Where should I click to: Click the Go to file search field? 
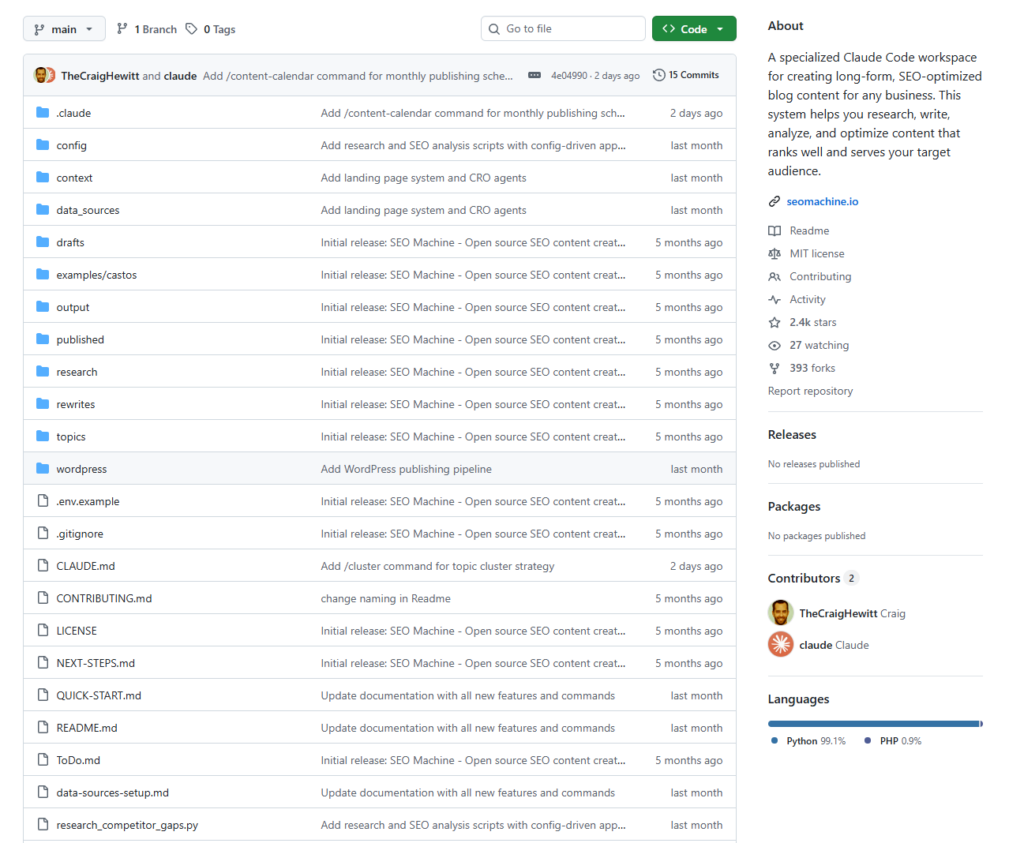point(563,29)
